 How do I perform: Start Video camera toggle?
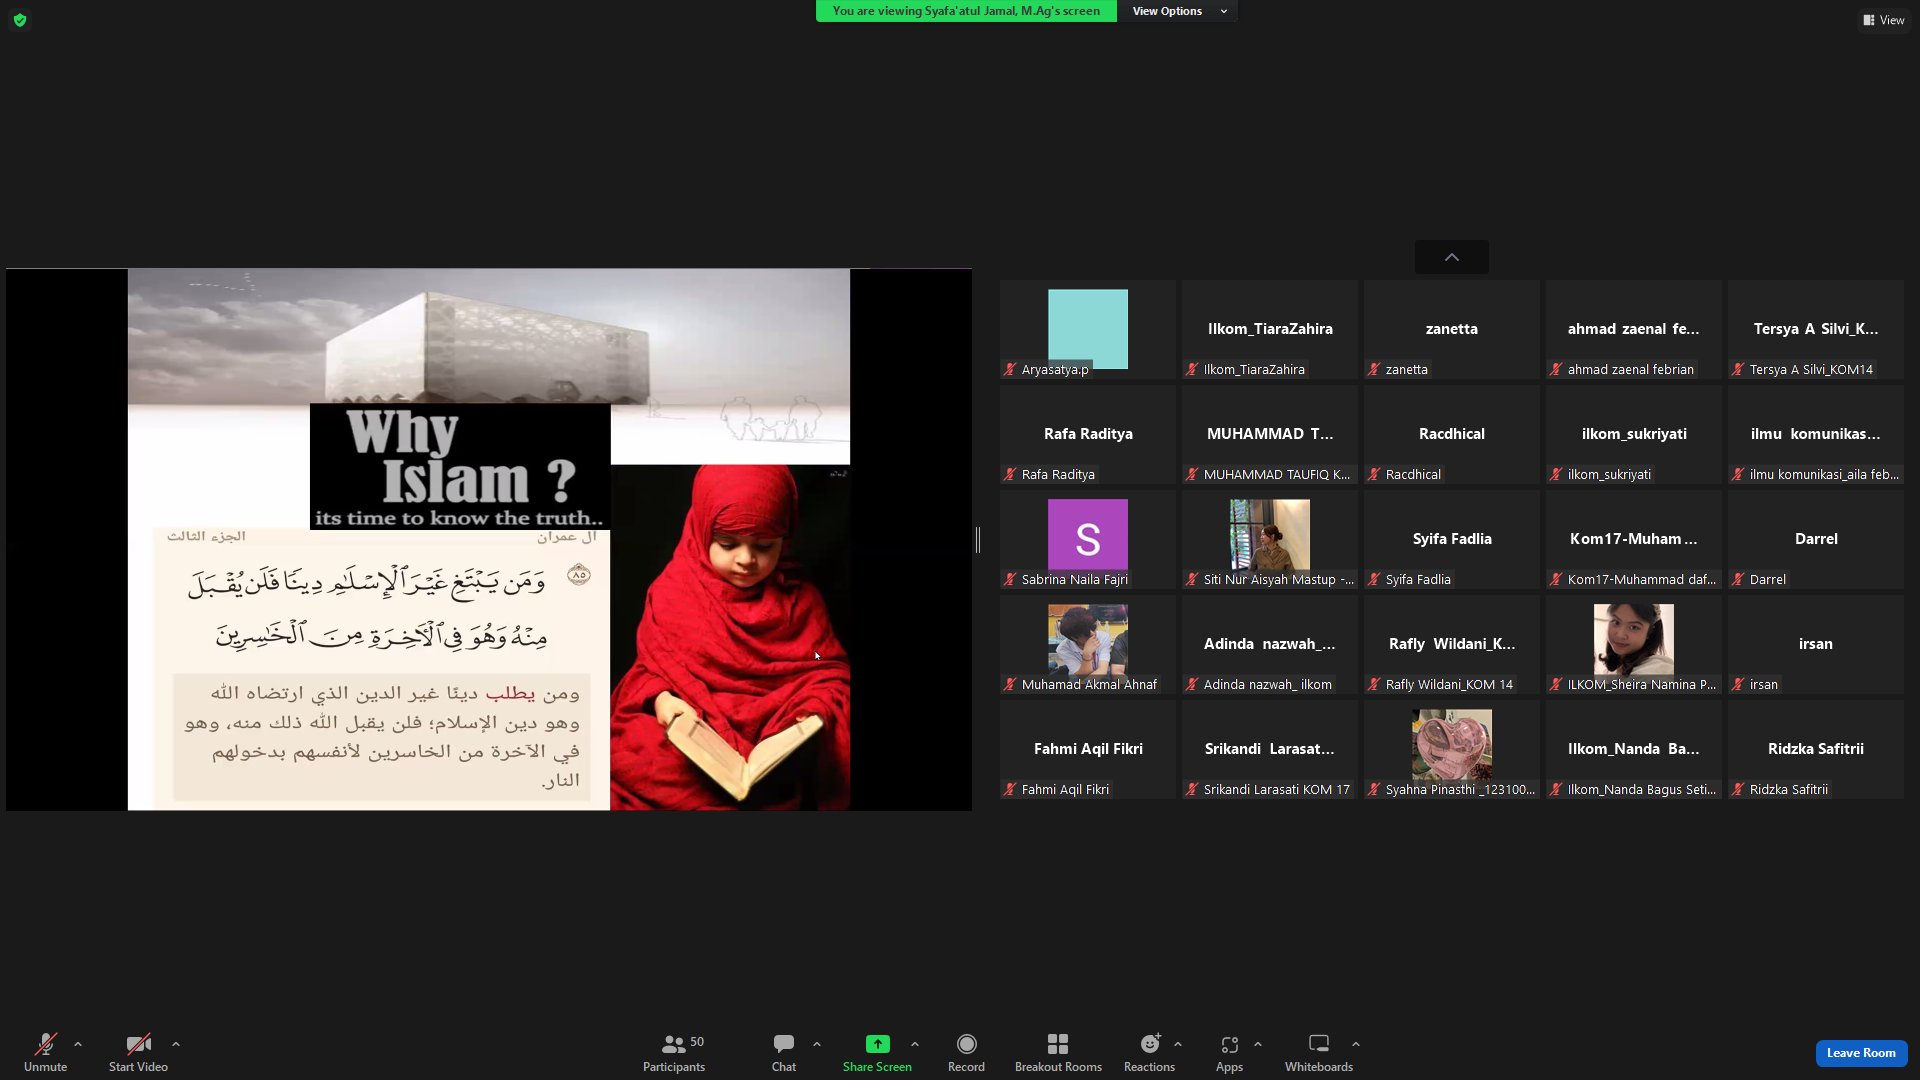[x=138, y=1052]
